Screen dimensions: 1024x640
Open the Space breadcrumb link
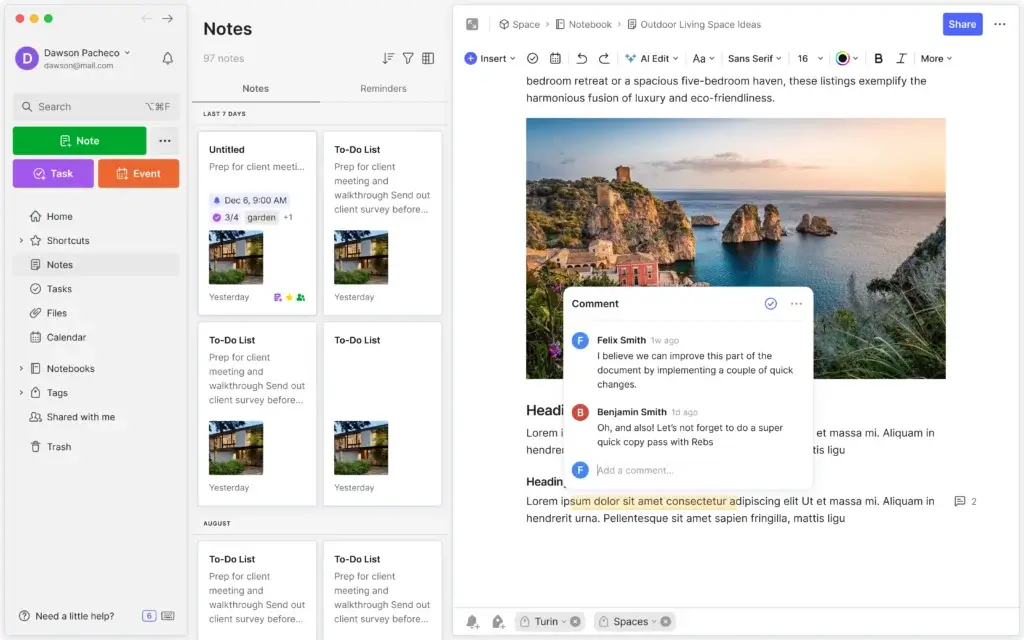click(x=520, y=24)
